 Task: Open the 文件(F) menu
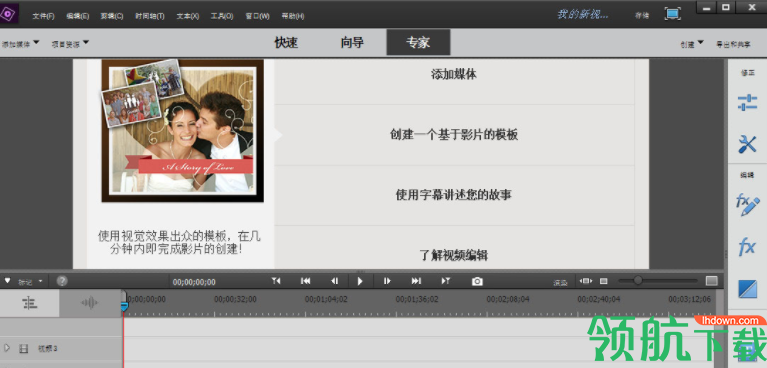coord(44,16)
